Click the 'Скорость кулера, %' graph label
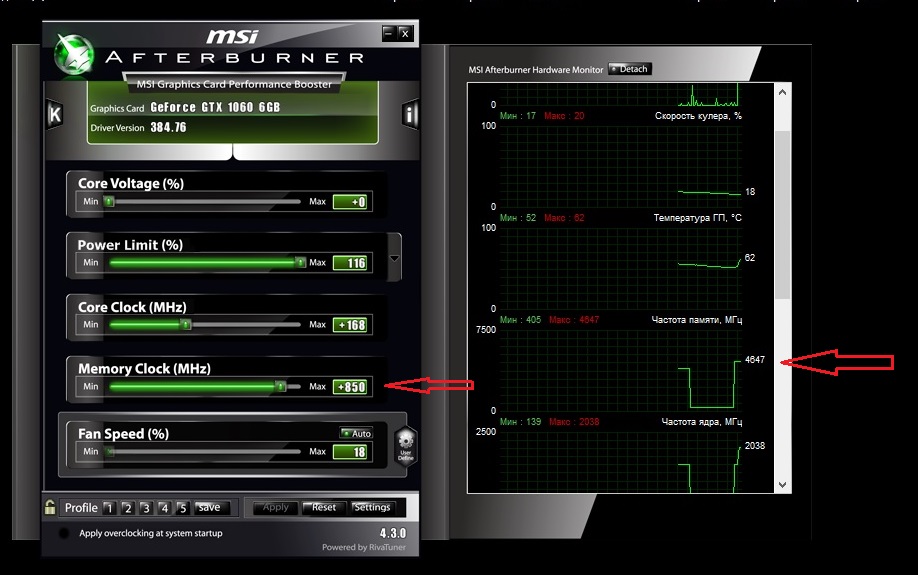Image resolution: width=918 pixels, height=575 pixels. click(x=698, y=116)
